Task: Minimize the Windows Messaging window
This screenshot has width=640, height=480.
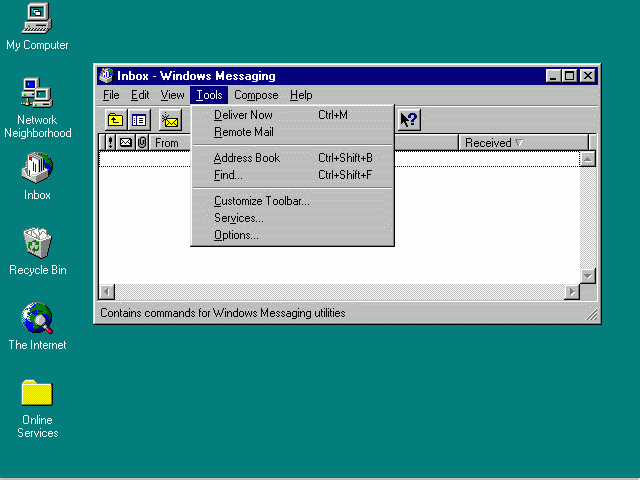Action: [x=553, y=76]
